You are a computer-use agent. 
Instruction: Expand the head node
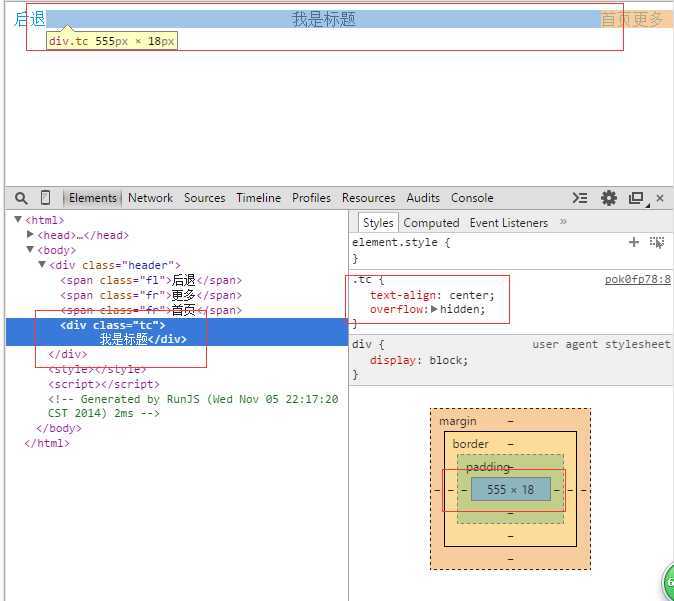point(30,234)
